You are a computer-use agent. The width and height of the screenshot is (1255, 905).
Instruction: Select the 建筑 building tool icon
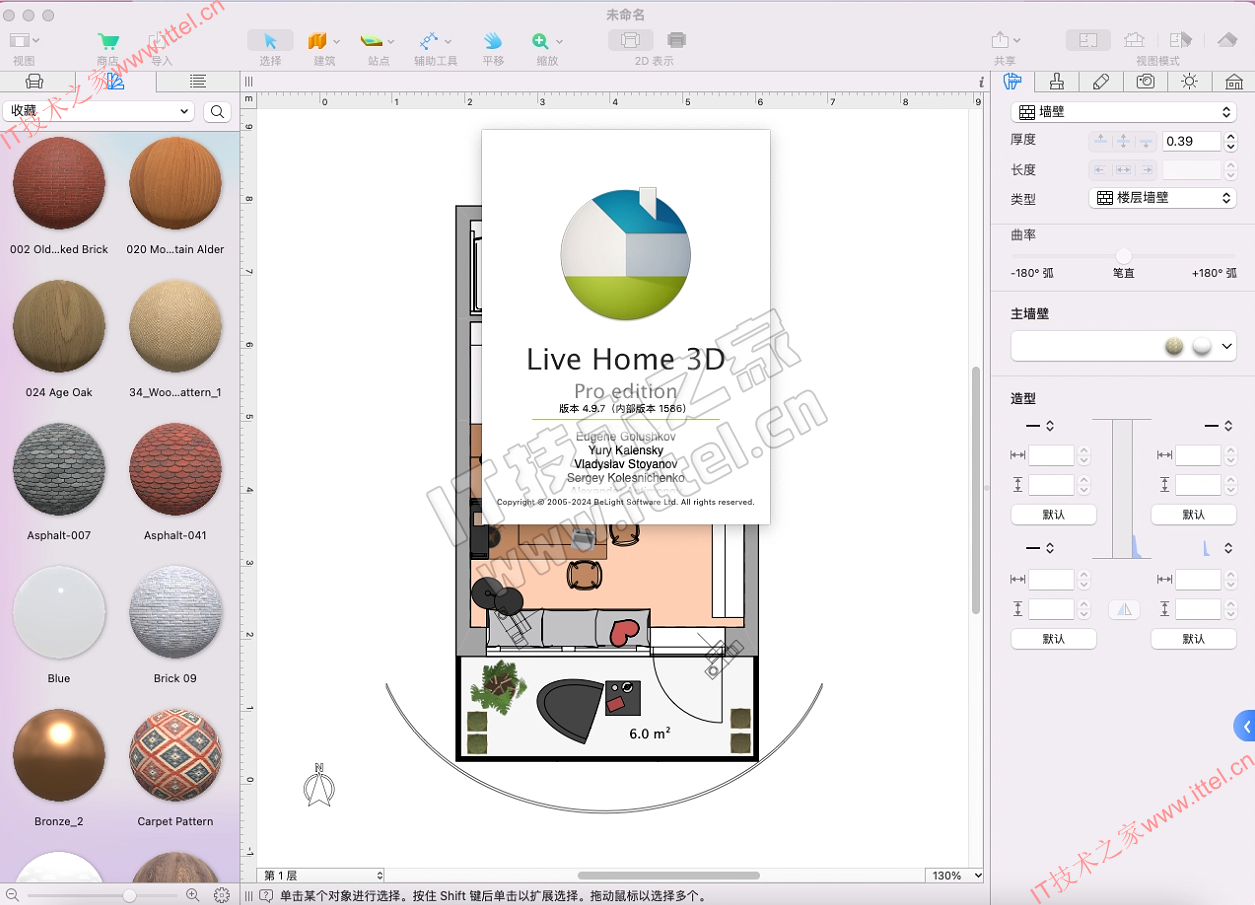pyautogui.click(x=318, y=41)
